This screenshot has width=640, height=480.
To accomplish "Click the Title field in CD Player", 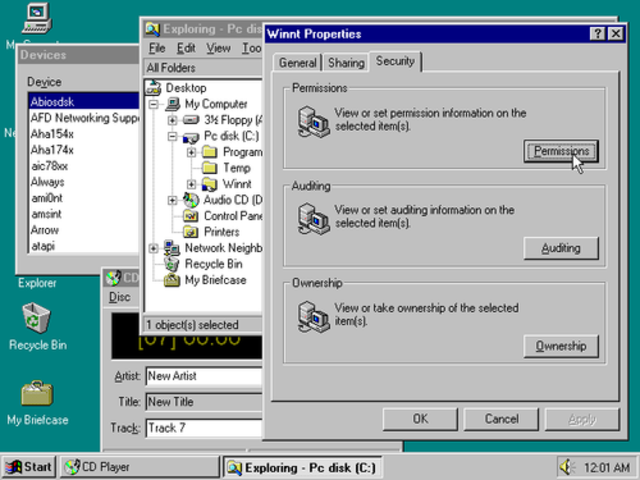I will coord(204,402).
